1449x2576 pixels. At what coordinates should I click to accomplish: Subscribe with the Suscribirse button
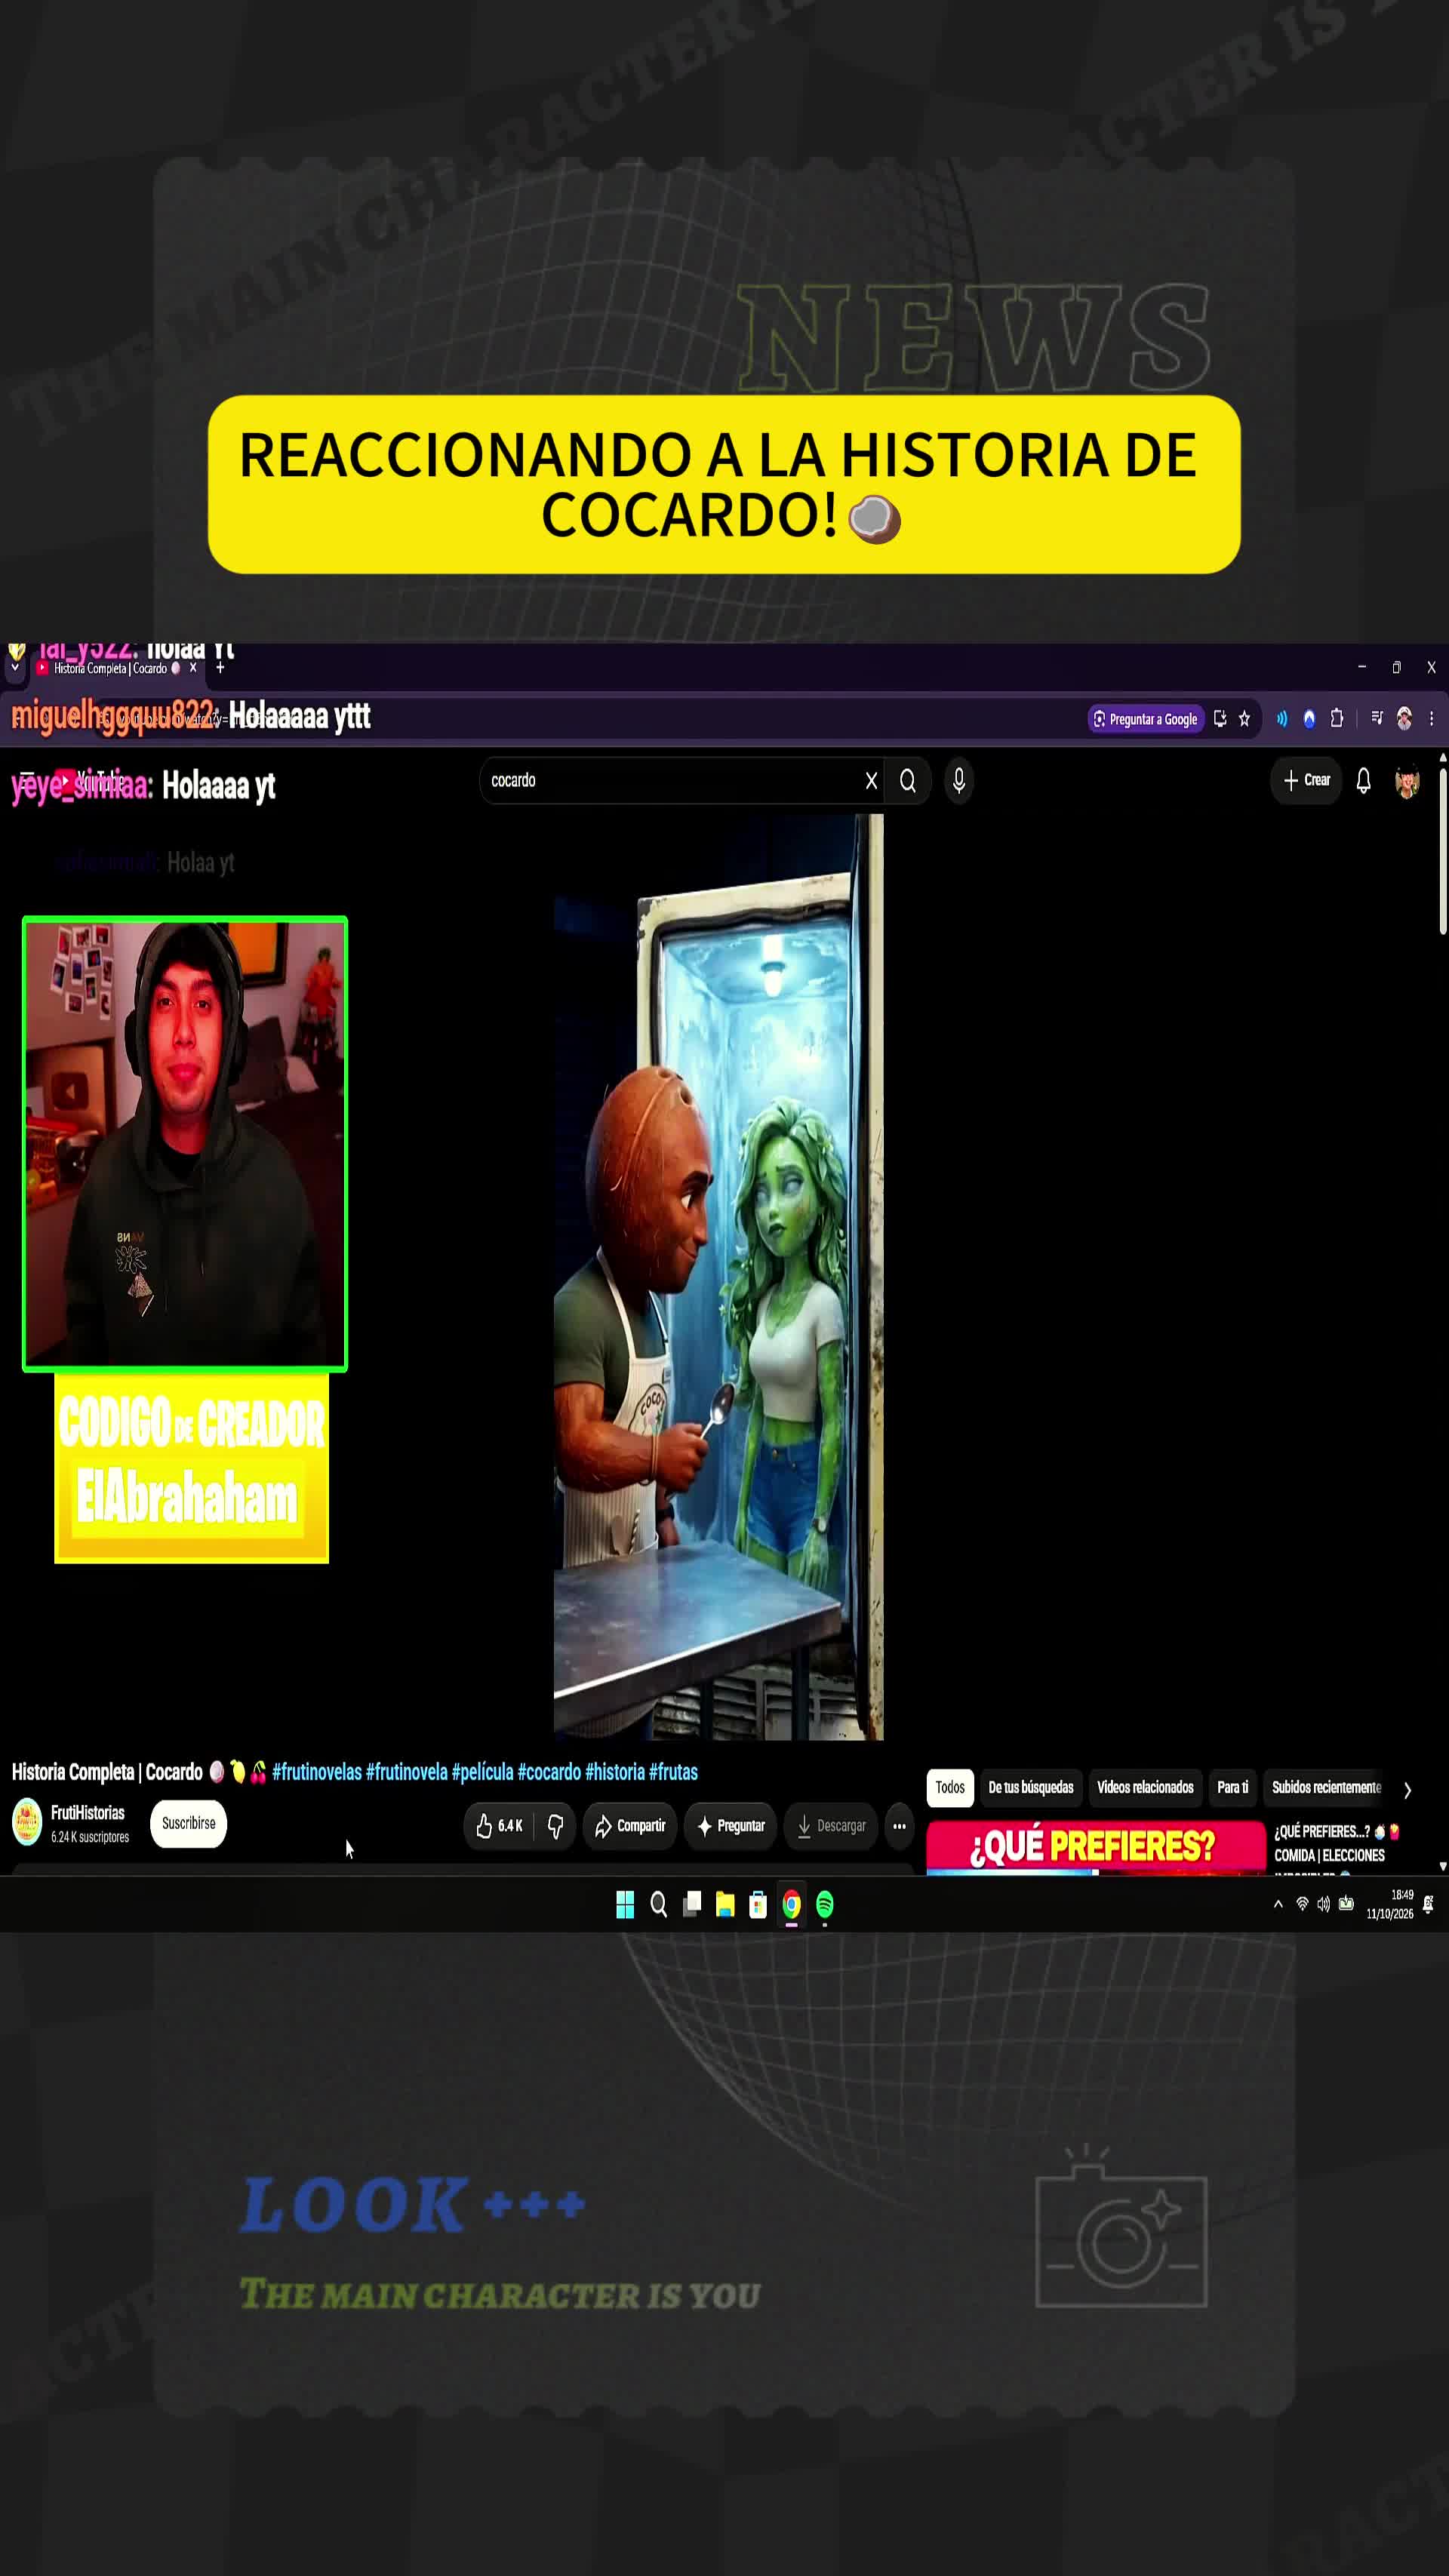[188, 1823]
